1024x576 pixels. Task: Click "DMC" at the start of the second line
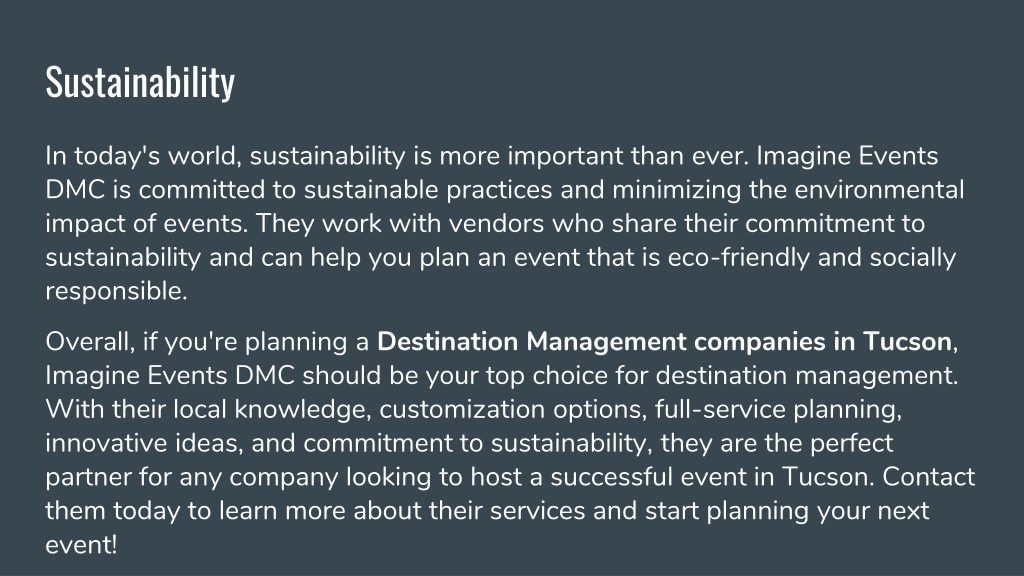click(75, 190)
